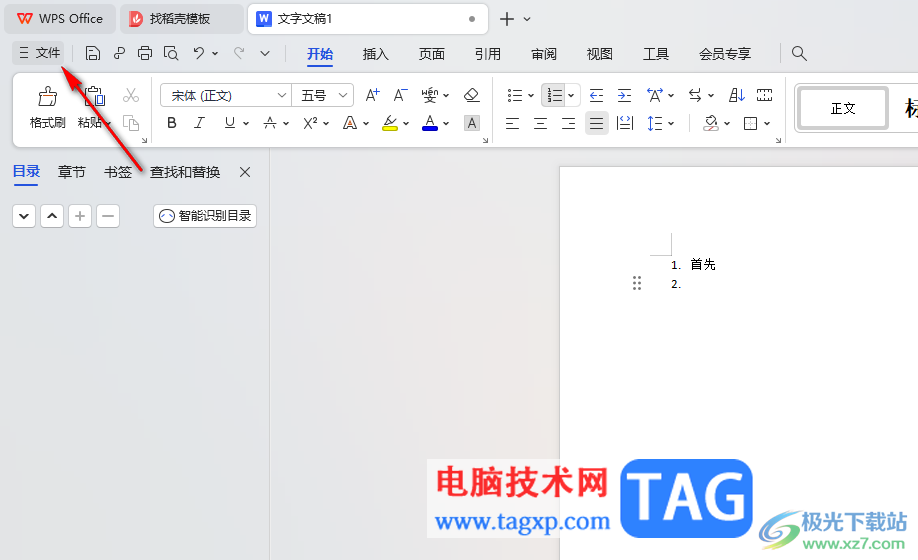Toggle Italic formatting
This screenshot has width=918, height=560.
200,123
